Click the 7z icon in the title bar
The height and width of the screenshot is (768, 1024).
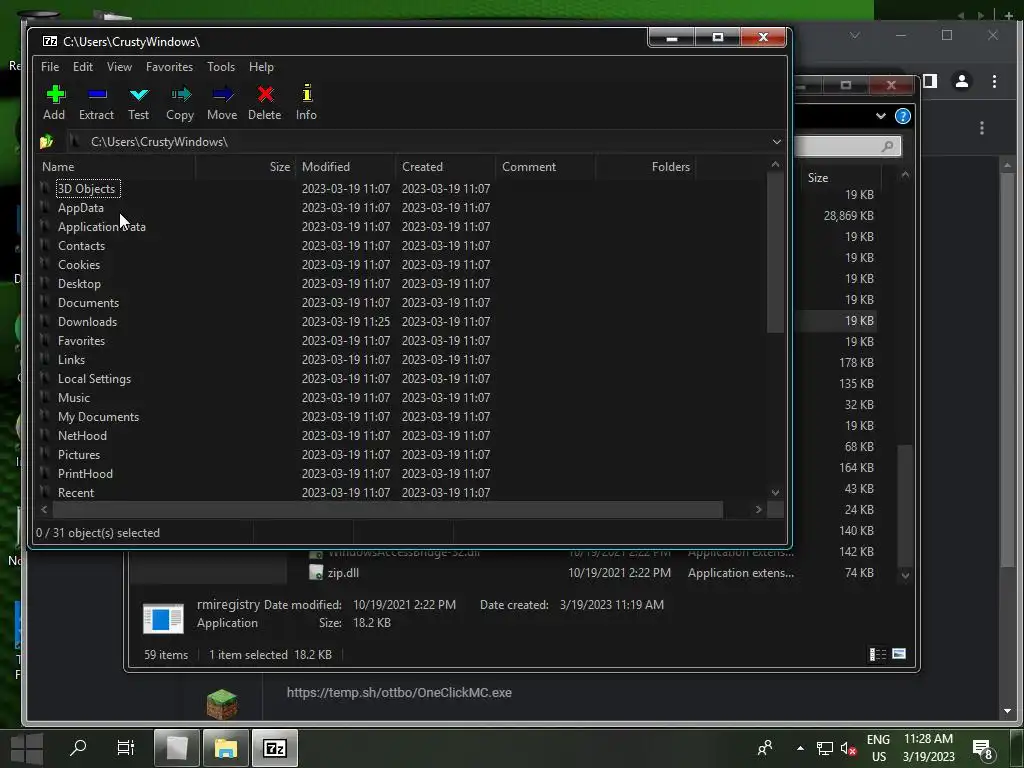click(50, 41)
